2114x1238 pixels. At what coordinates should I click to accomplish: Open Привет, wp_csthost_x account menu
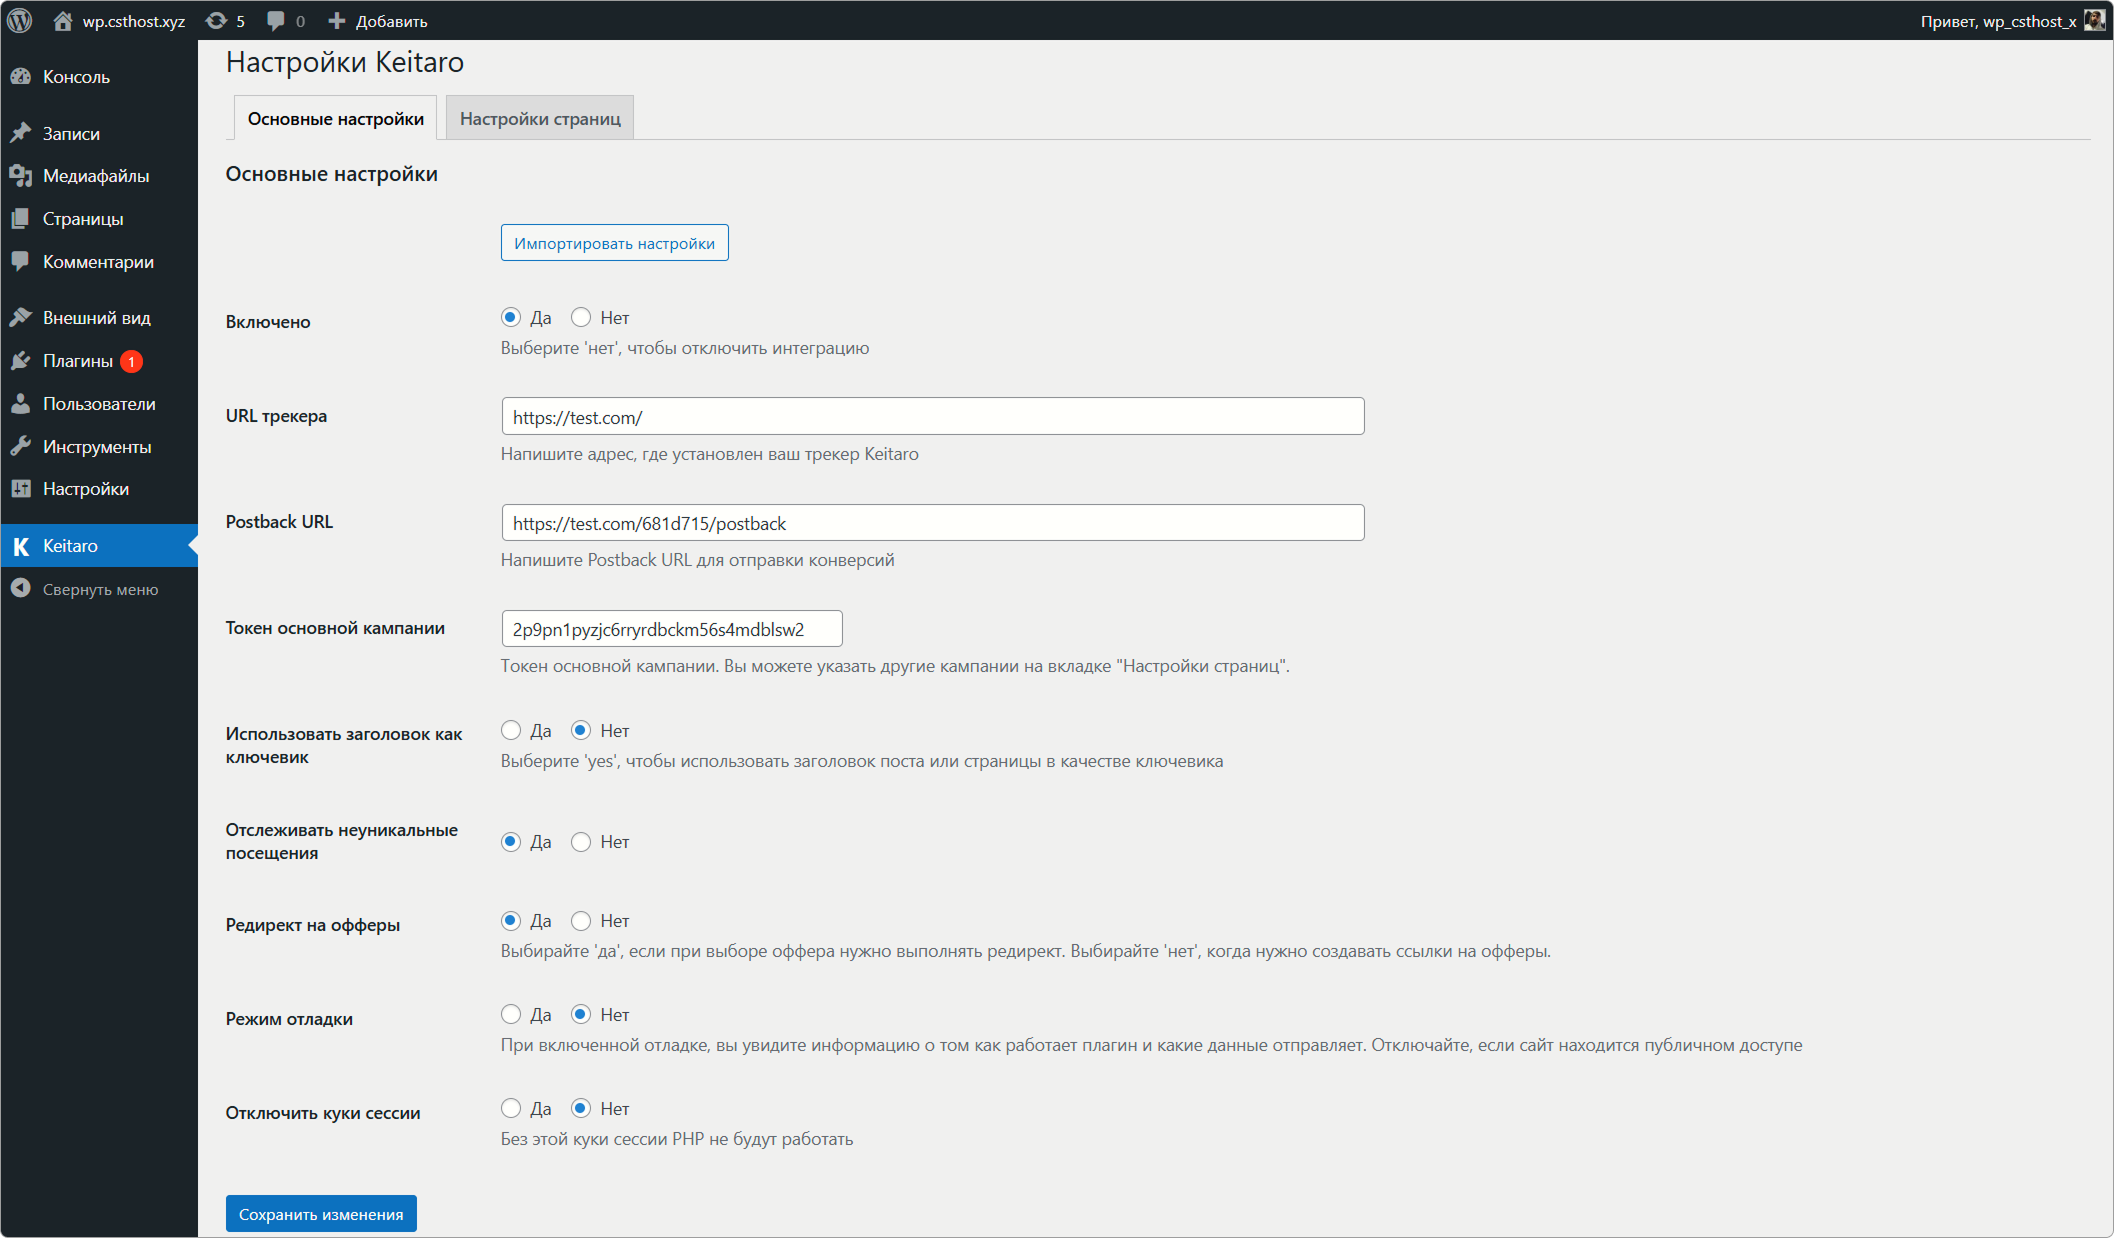(x=2011, y=21)
